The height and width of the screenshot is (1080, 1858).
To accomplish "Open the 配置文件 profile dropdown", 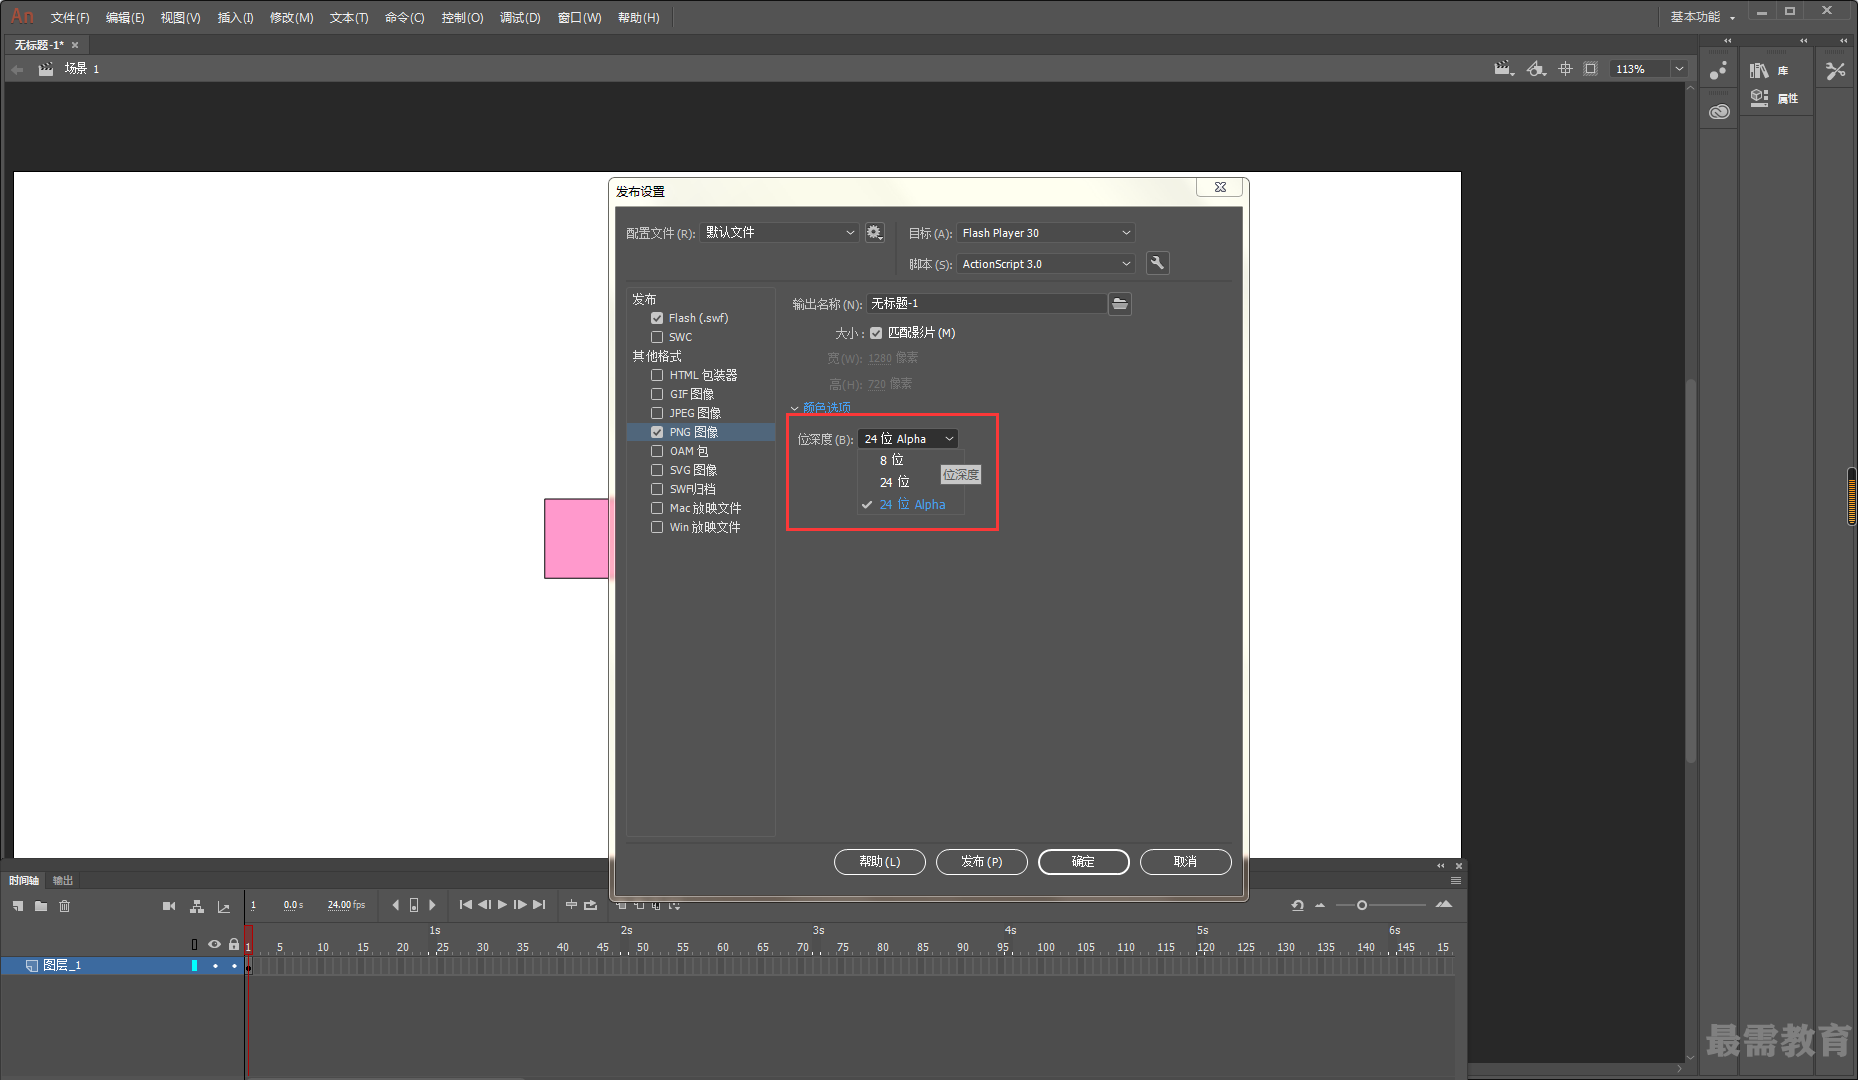I will [x=779, y=232].
